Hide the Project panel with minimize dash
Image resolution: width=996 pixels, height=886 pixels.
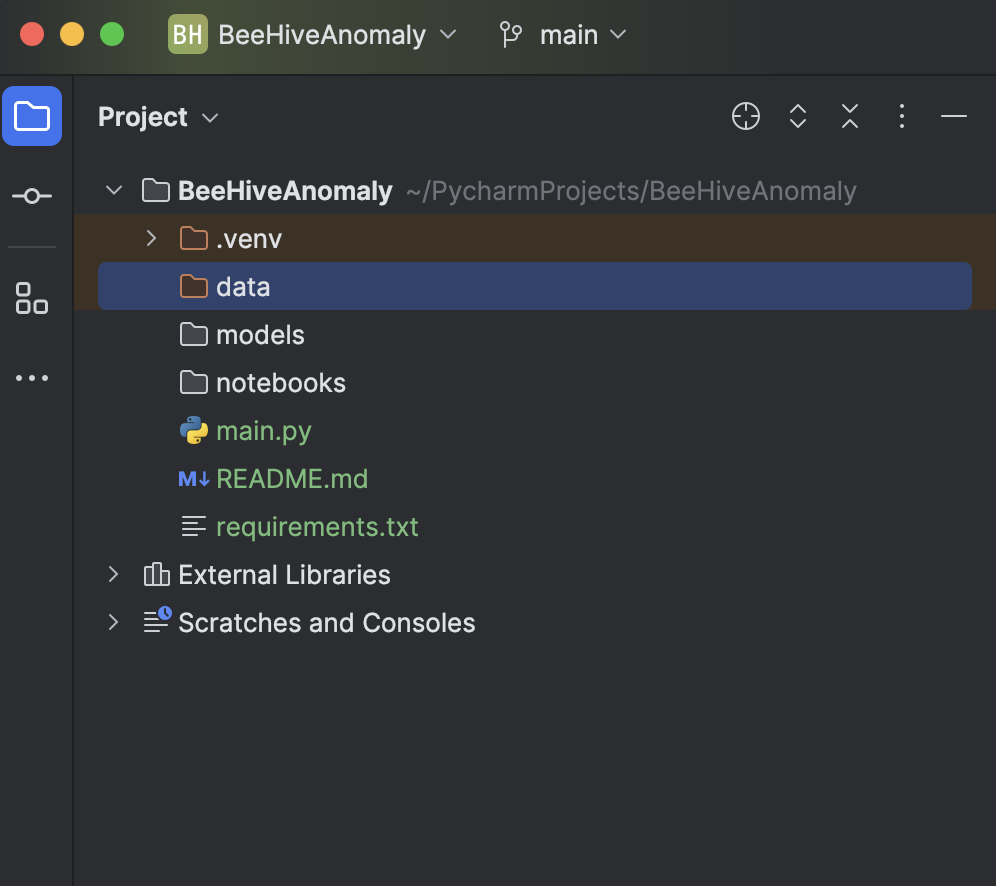[x=954, y=117]
